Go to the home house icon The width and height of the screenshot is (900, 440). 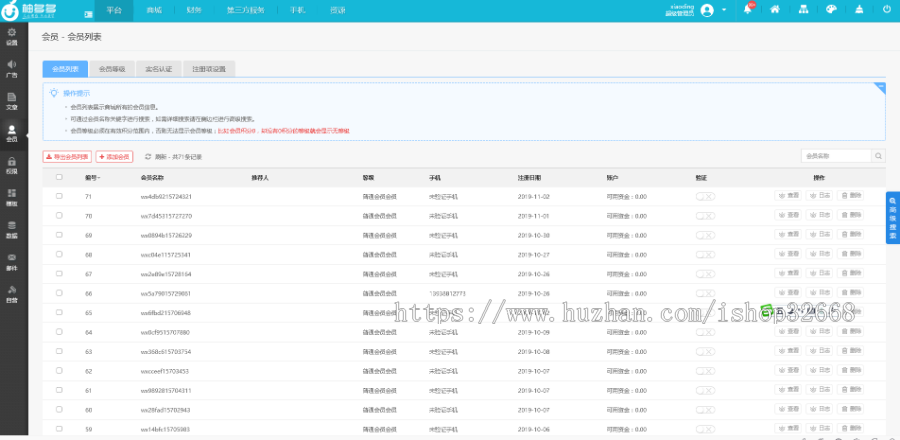coord(775,10)
